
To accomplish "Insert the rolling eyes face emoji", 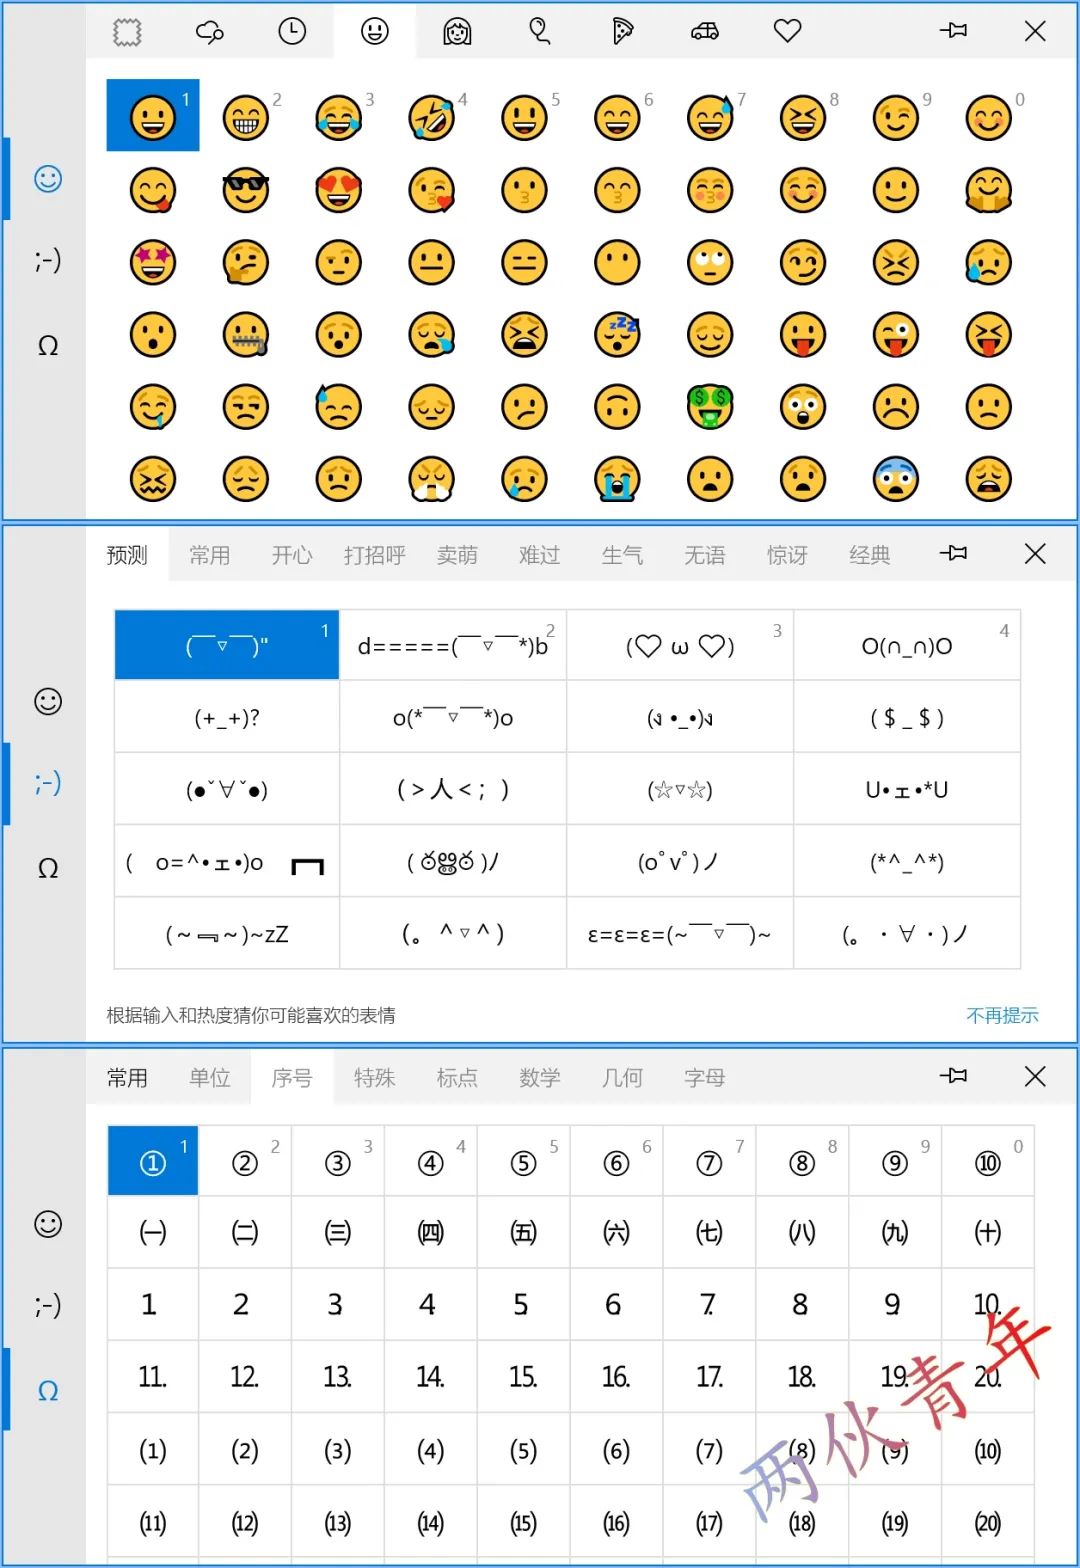I will point(710,262).
